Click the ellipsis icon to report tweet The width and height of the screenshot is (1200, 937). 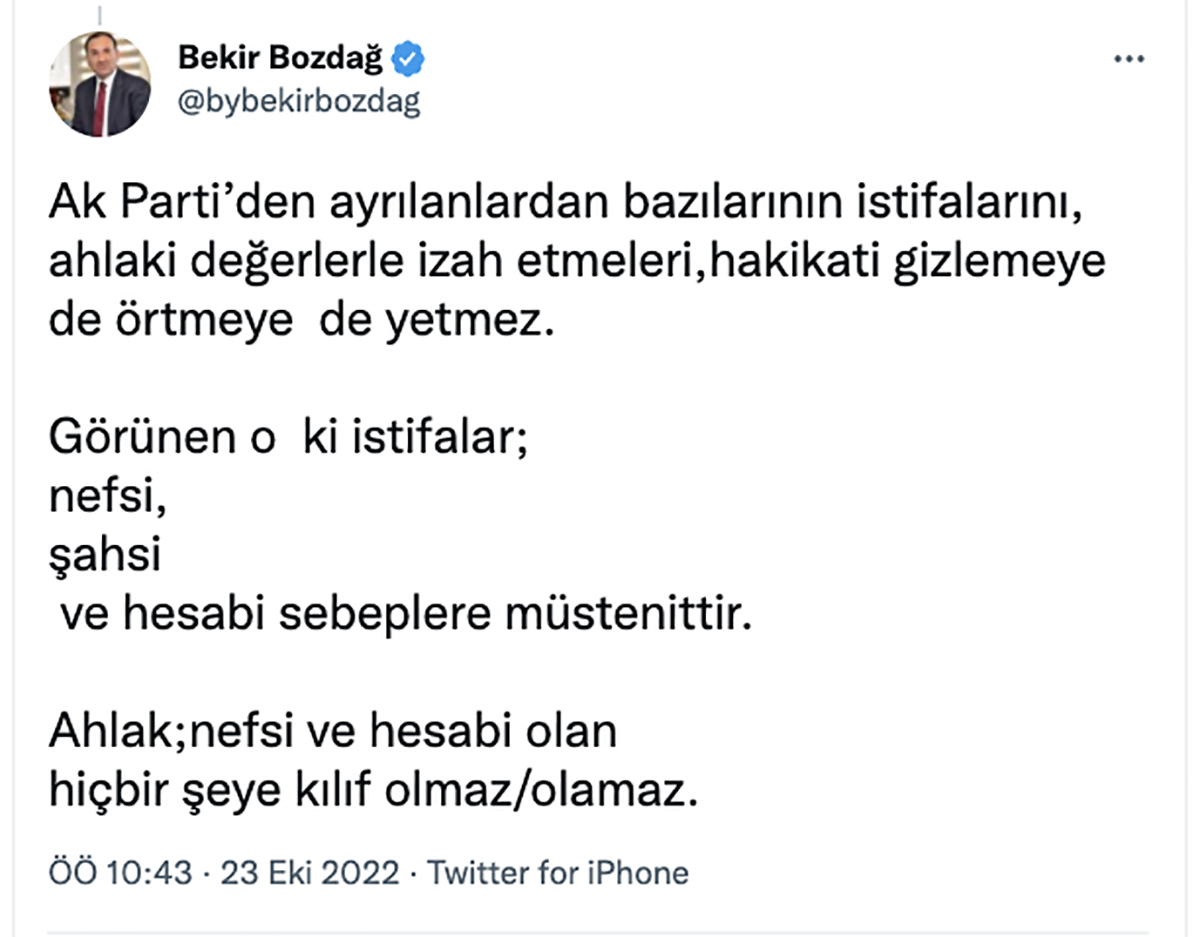(1130, 60)
